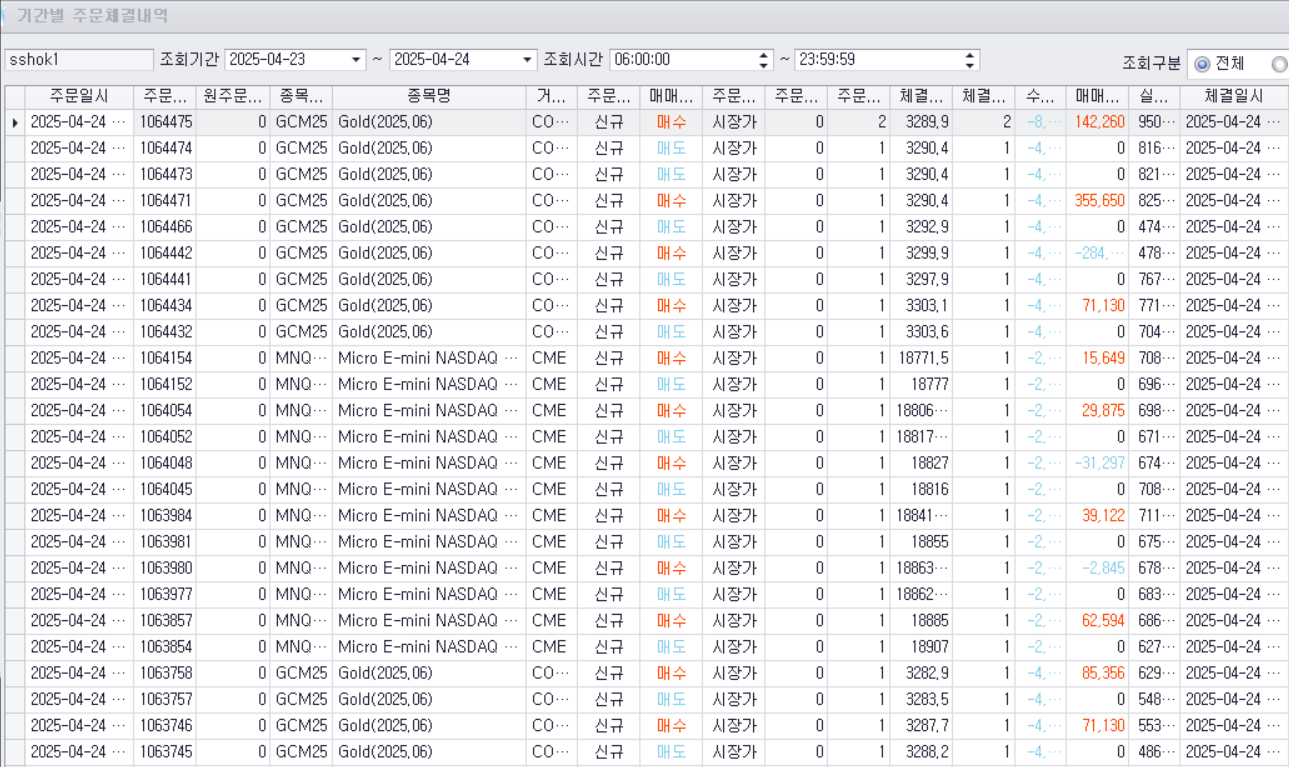Viewport: 1289px width, 767px height.
Task: Click 매도 in order 1064473 row
Action: tap(671, 174)
